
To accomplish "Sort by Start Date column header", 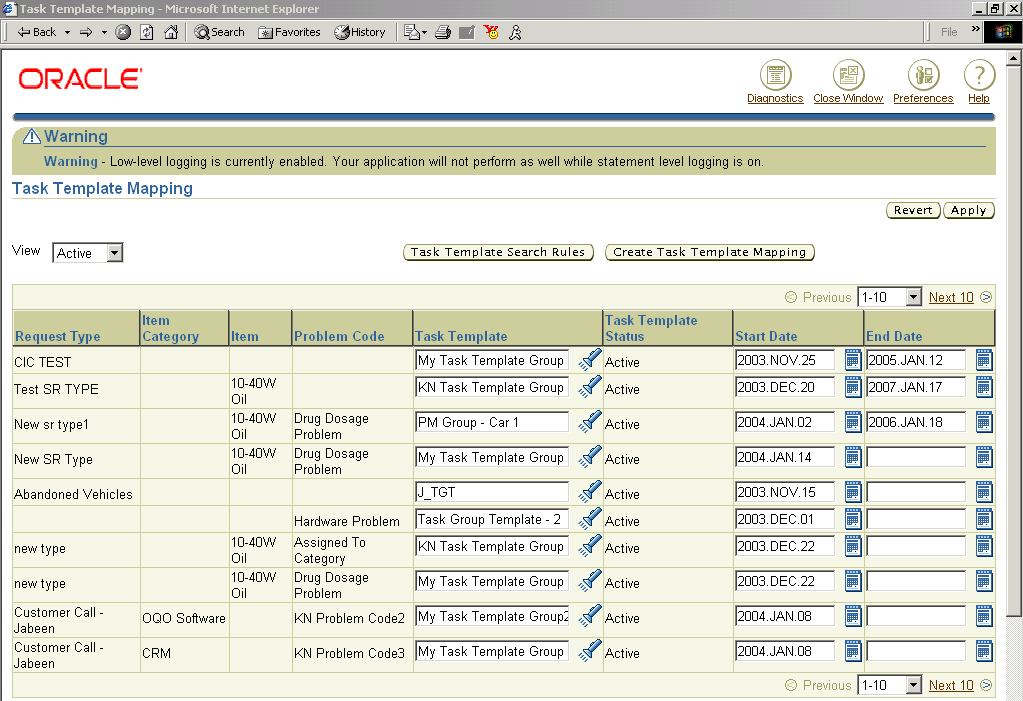I will coord(766,336).
